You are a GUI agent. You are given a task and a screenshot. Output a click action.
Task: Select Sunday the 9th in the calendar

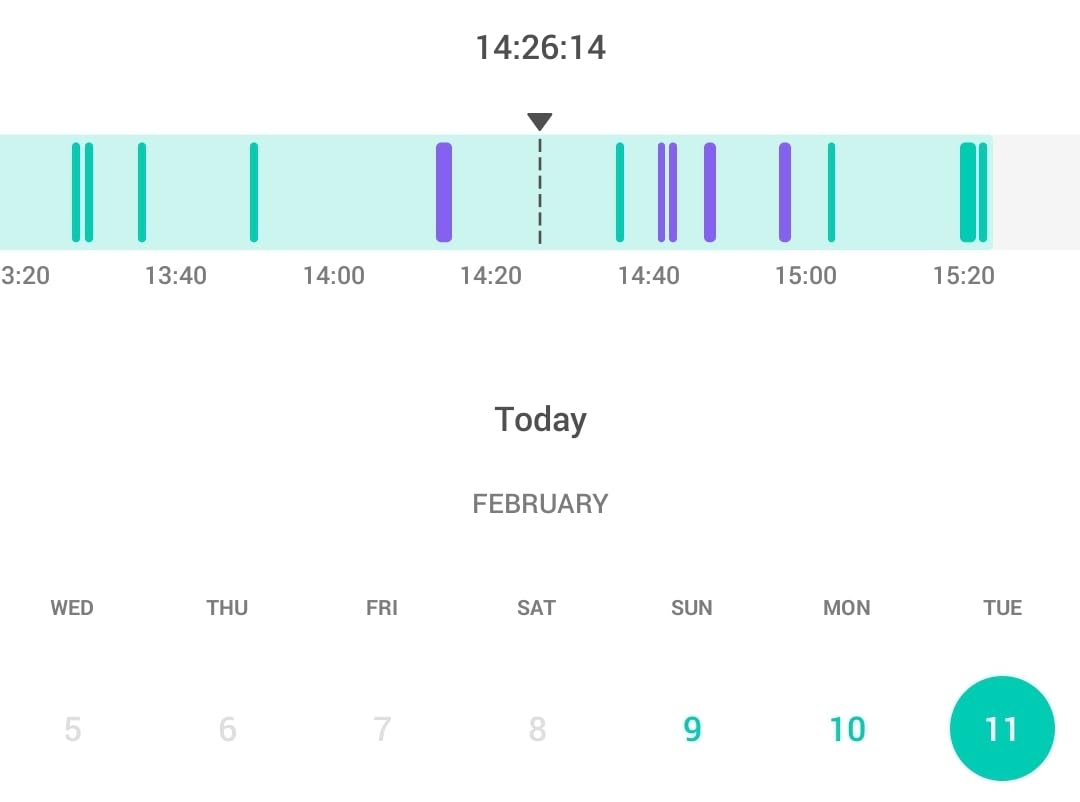click(692, 729)
